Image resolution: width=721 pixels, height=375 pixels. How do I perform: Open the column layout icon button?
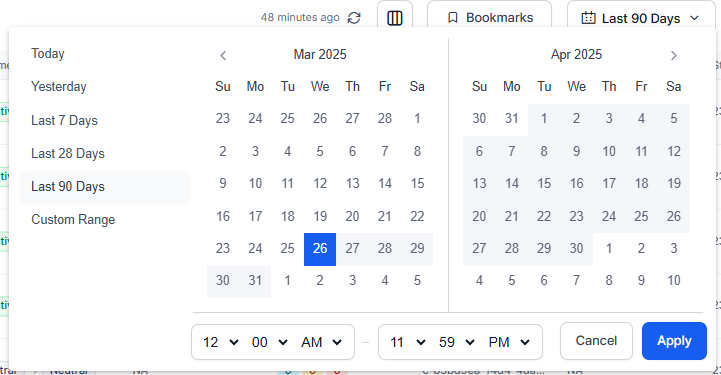(x=395, y=18)
